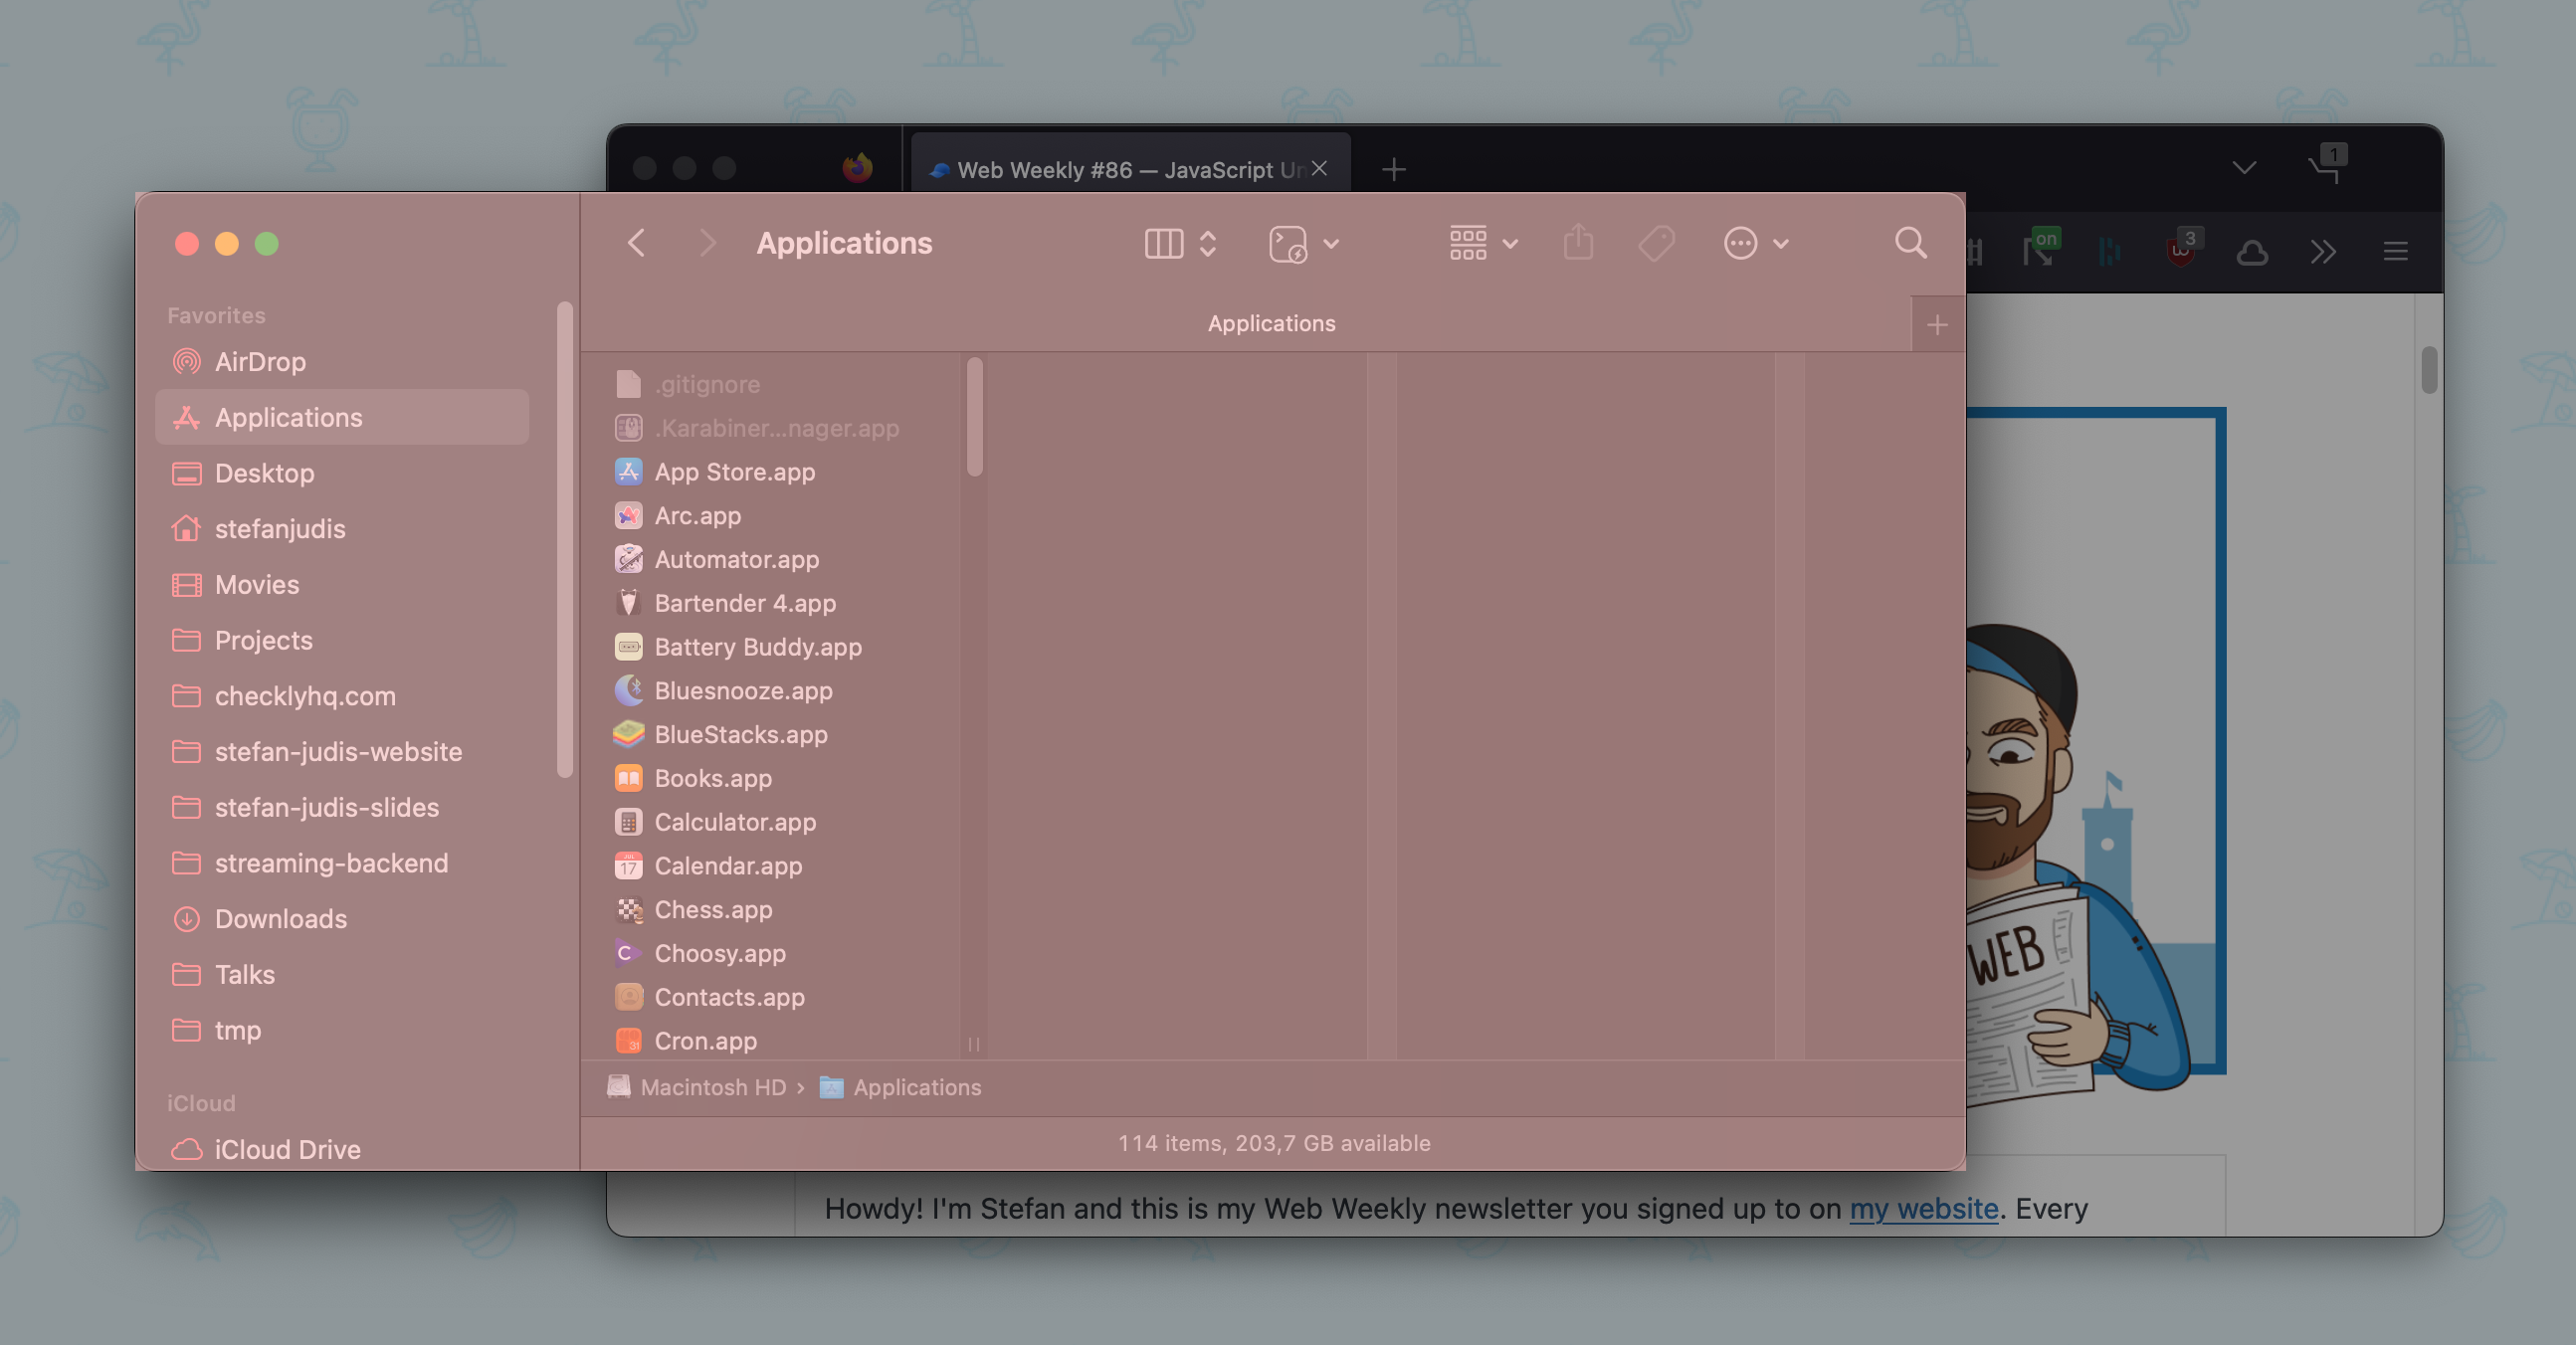Click the Tags icon in Finder toolbar

click(1656, 243)
